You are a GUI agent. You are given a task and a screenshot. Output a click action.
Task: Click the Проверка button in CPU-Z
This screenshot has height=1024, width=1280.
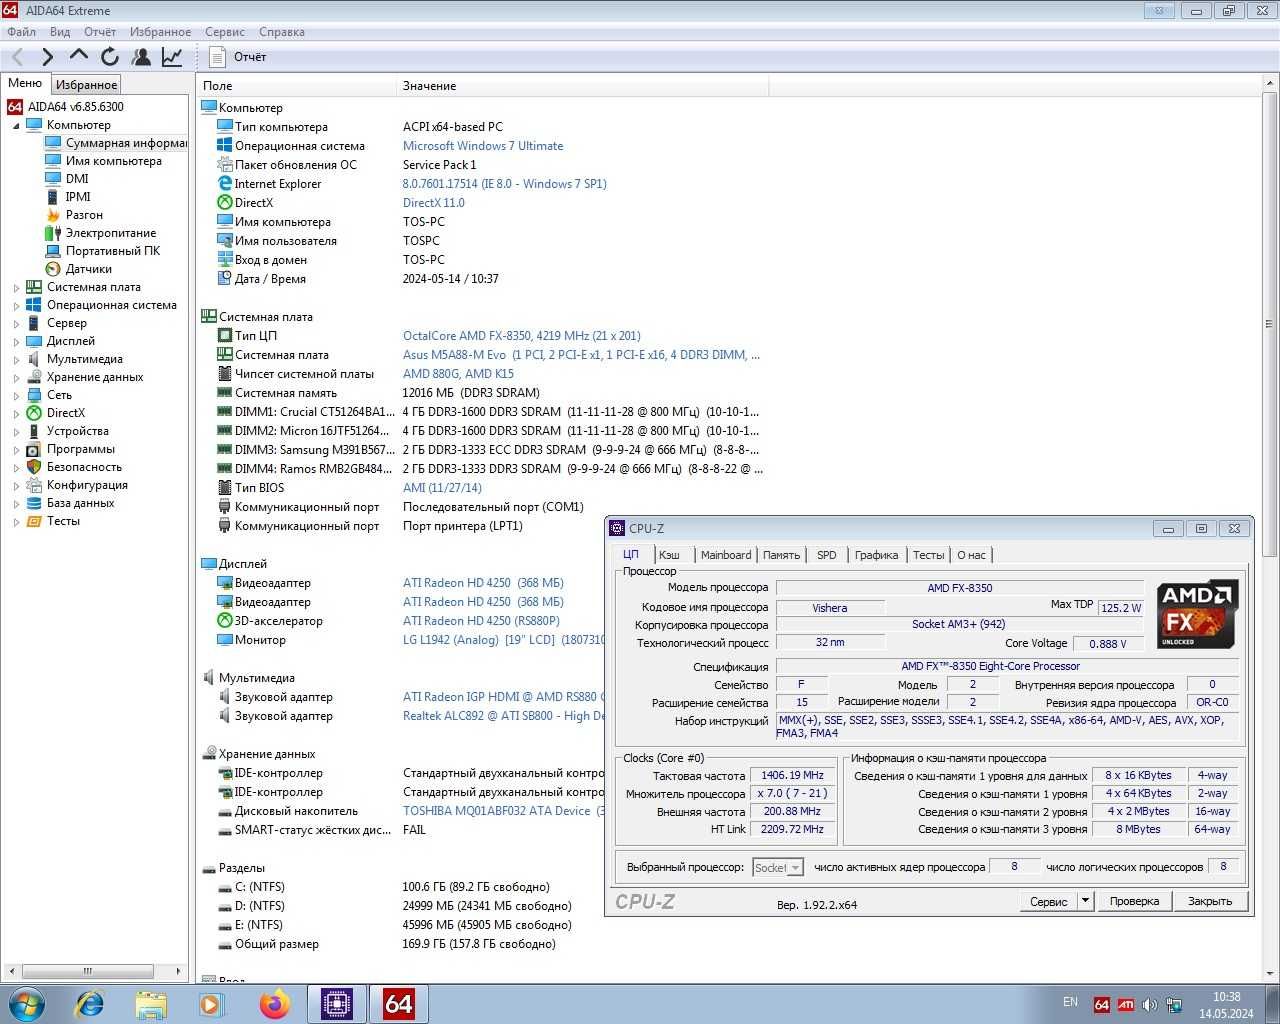pos(1134,901)
